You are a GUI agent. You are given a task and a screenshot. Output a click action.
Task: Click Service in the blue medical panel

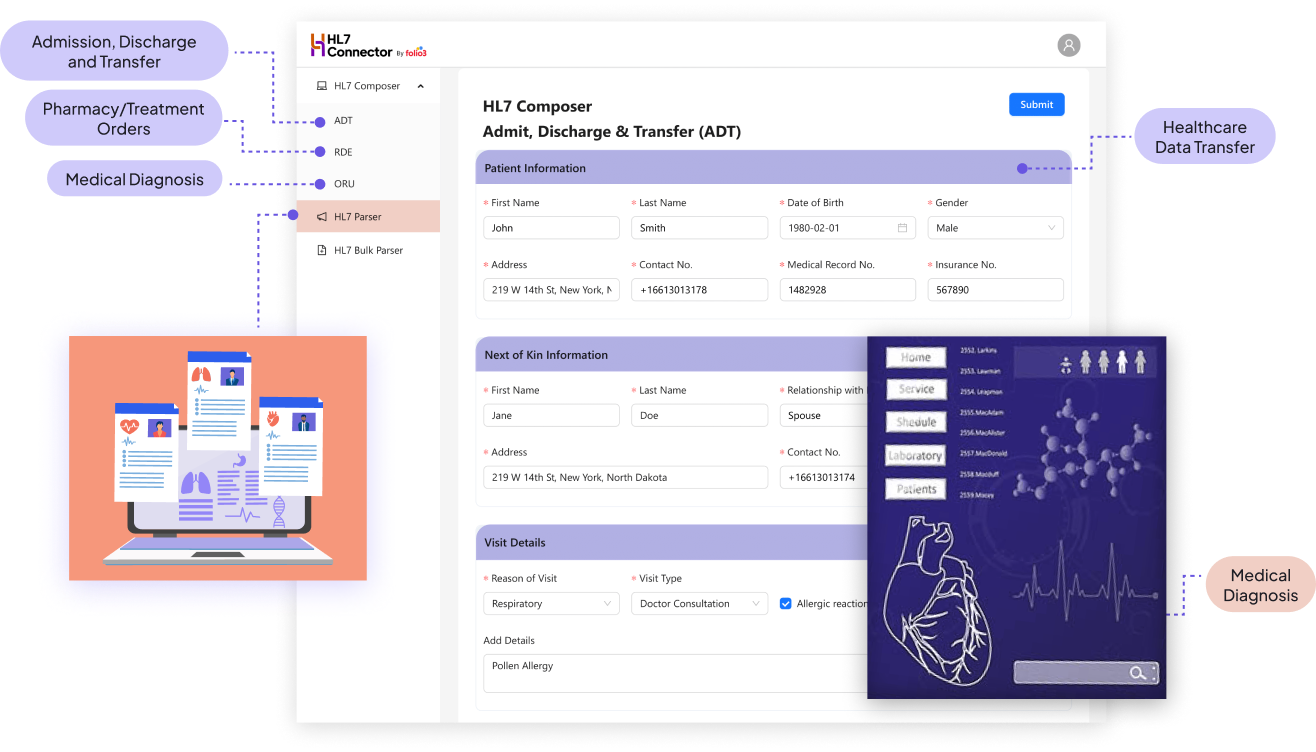click(916, 390)
